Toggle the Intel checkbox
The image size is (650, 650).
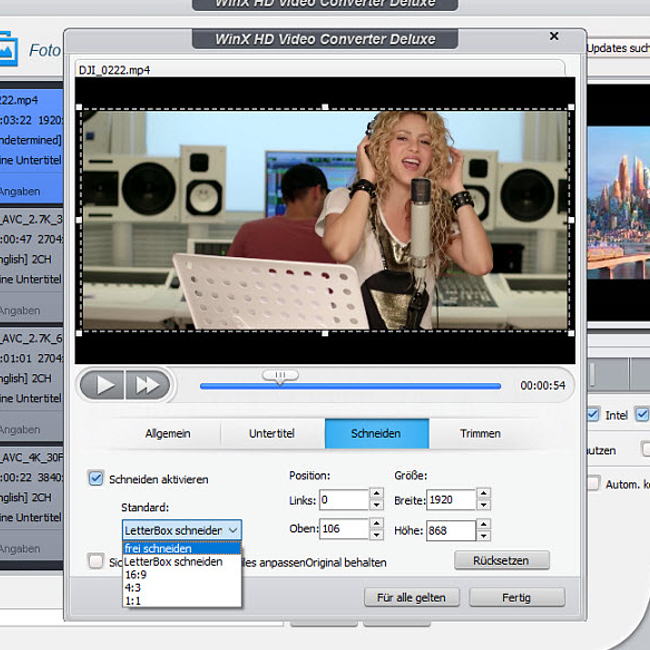593,415
